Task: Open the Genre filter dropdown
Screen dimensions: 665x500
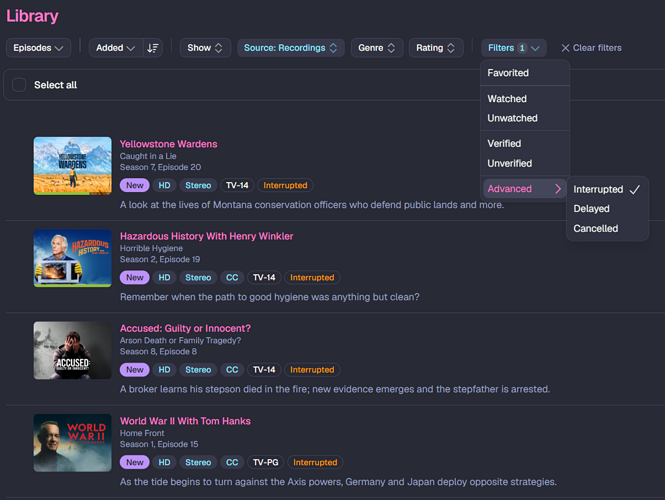Action: pyautogui.click(x=377, y=48)
